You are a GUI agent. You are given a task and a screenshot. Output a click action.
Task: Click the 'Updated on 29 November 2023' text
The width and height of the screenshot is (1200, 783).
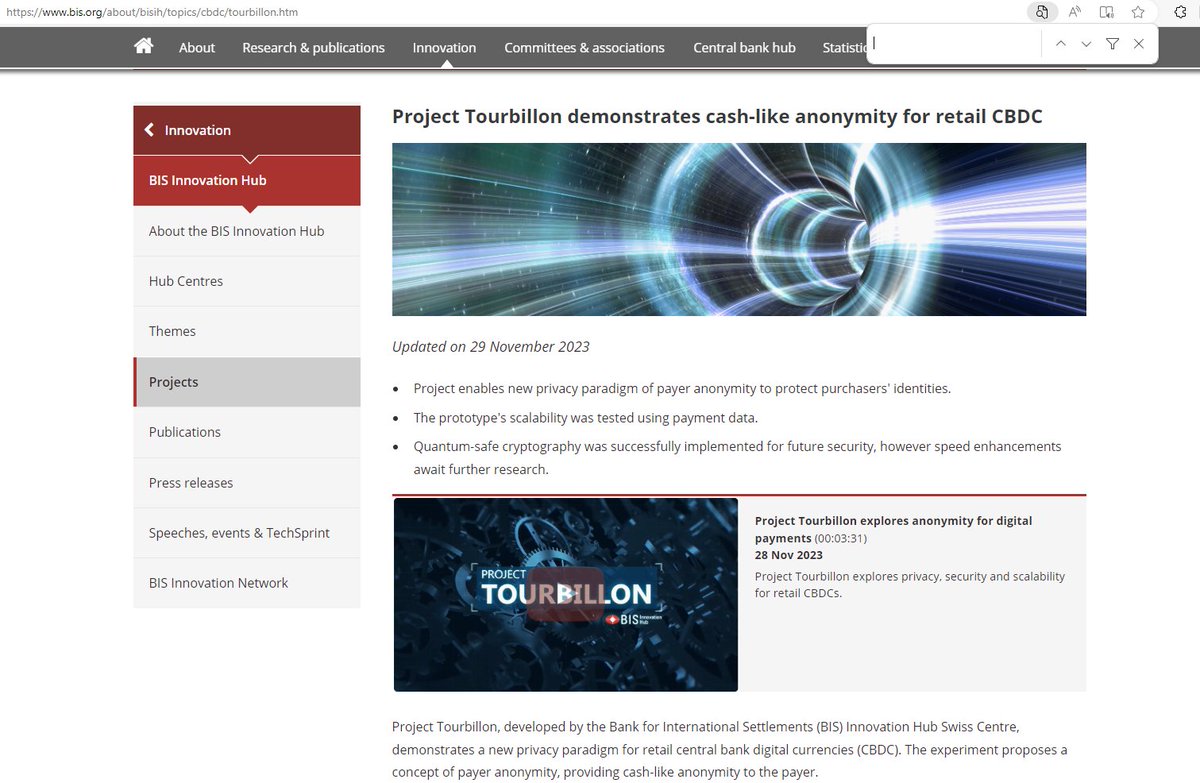(491, 347)
